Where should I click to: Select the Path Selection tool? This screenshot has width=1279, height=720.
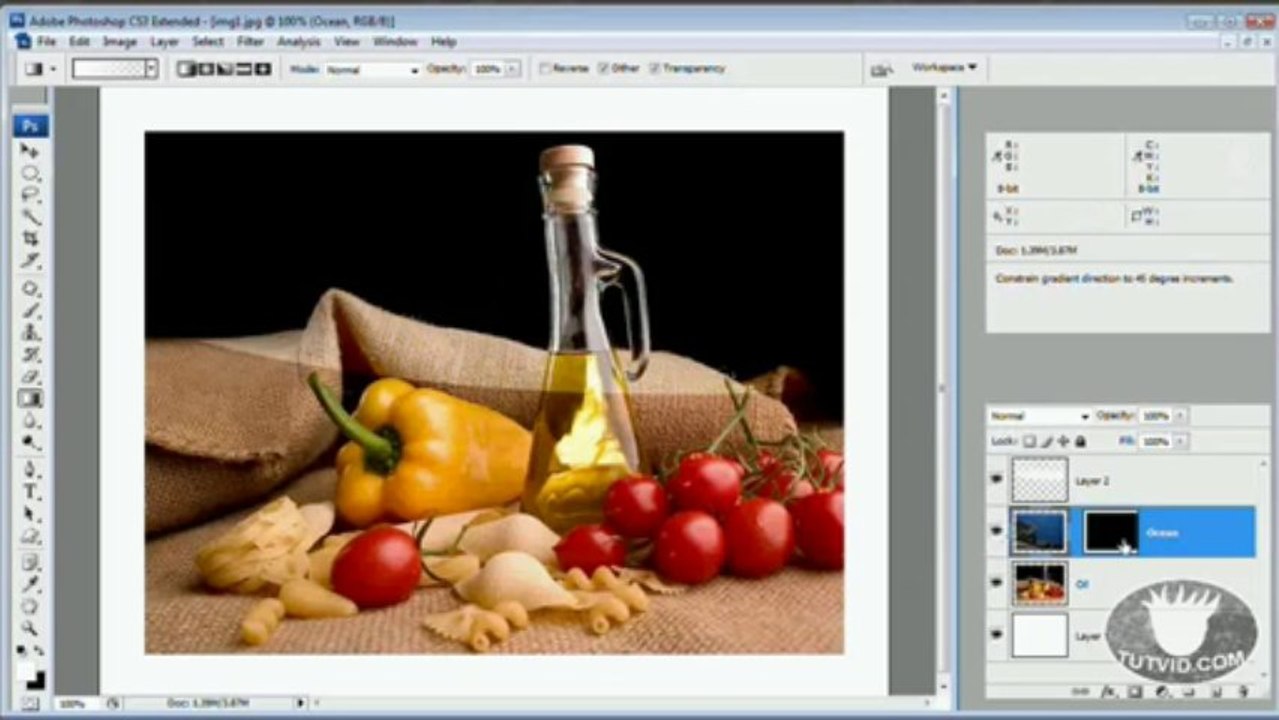point(31,514)
